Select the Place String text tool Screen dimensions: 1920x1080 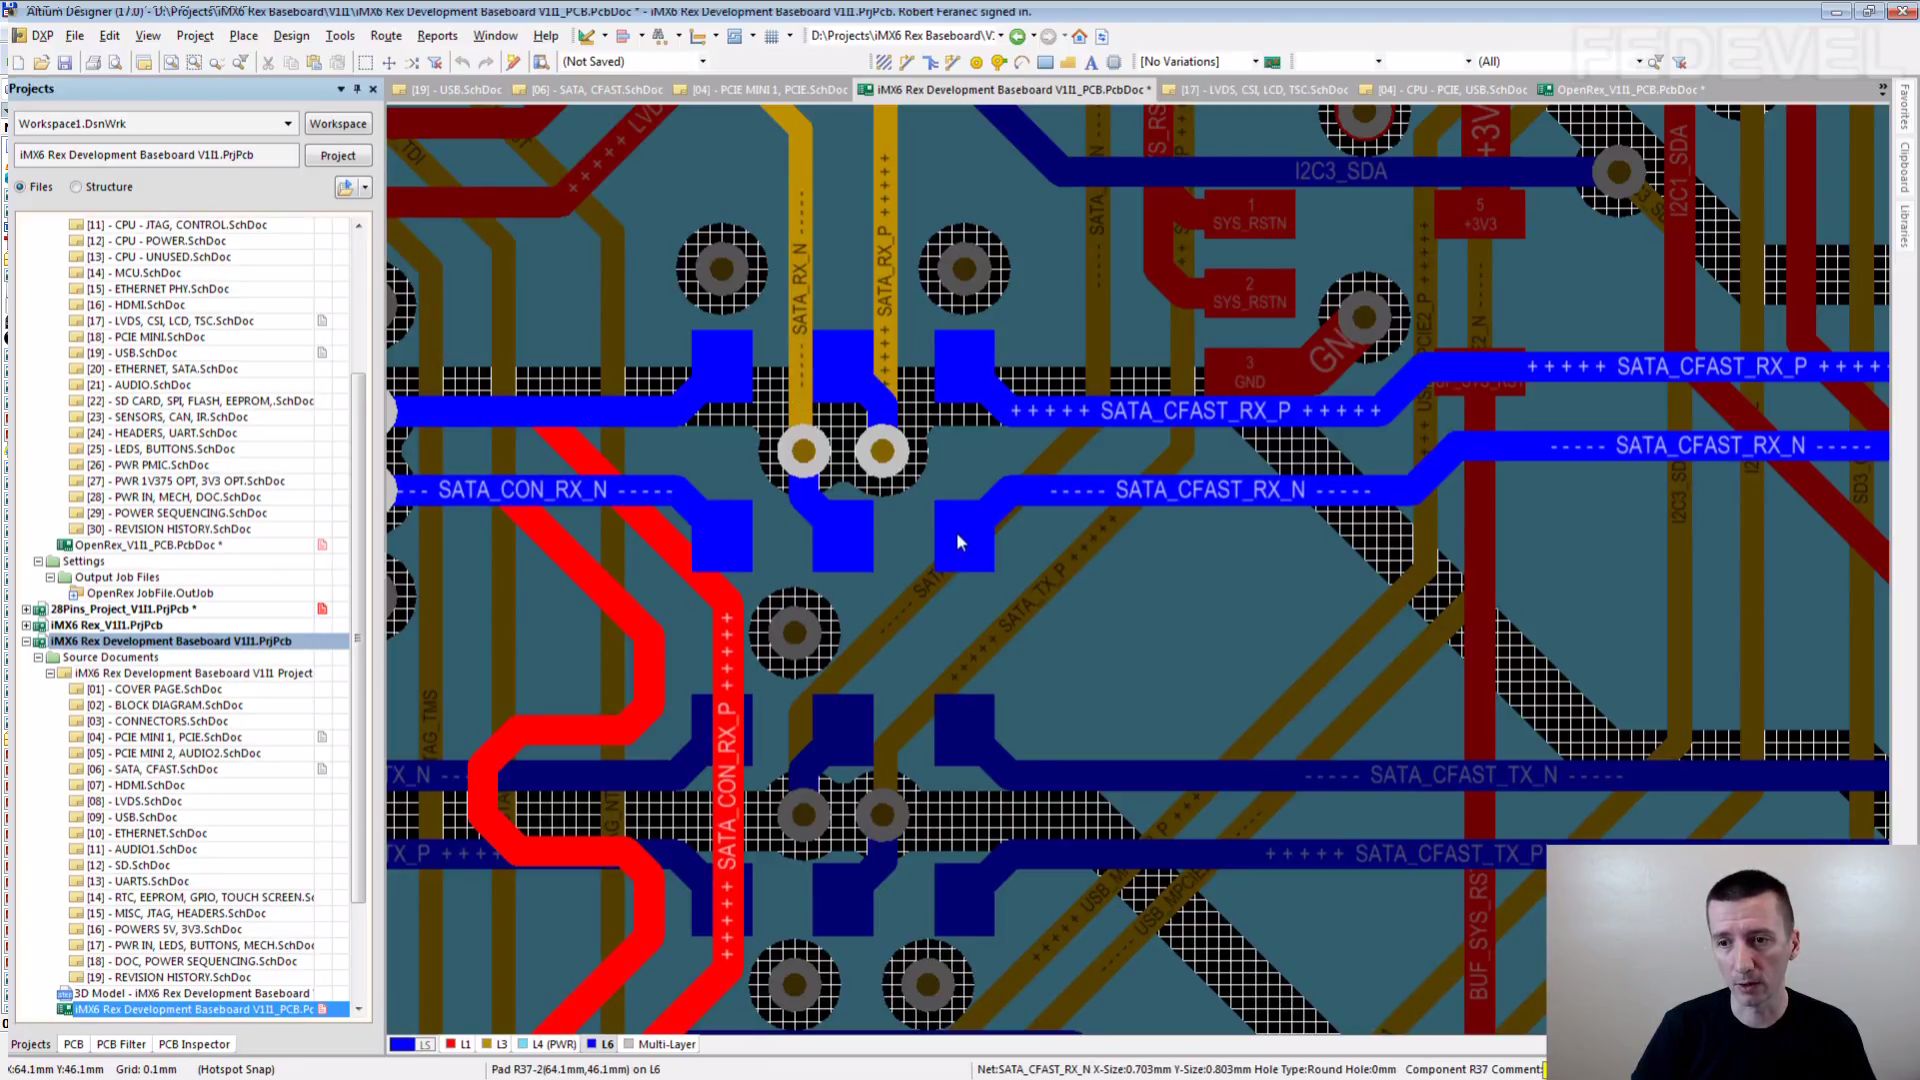click(1091, 62)
